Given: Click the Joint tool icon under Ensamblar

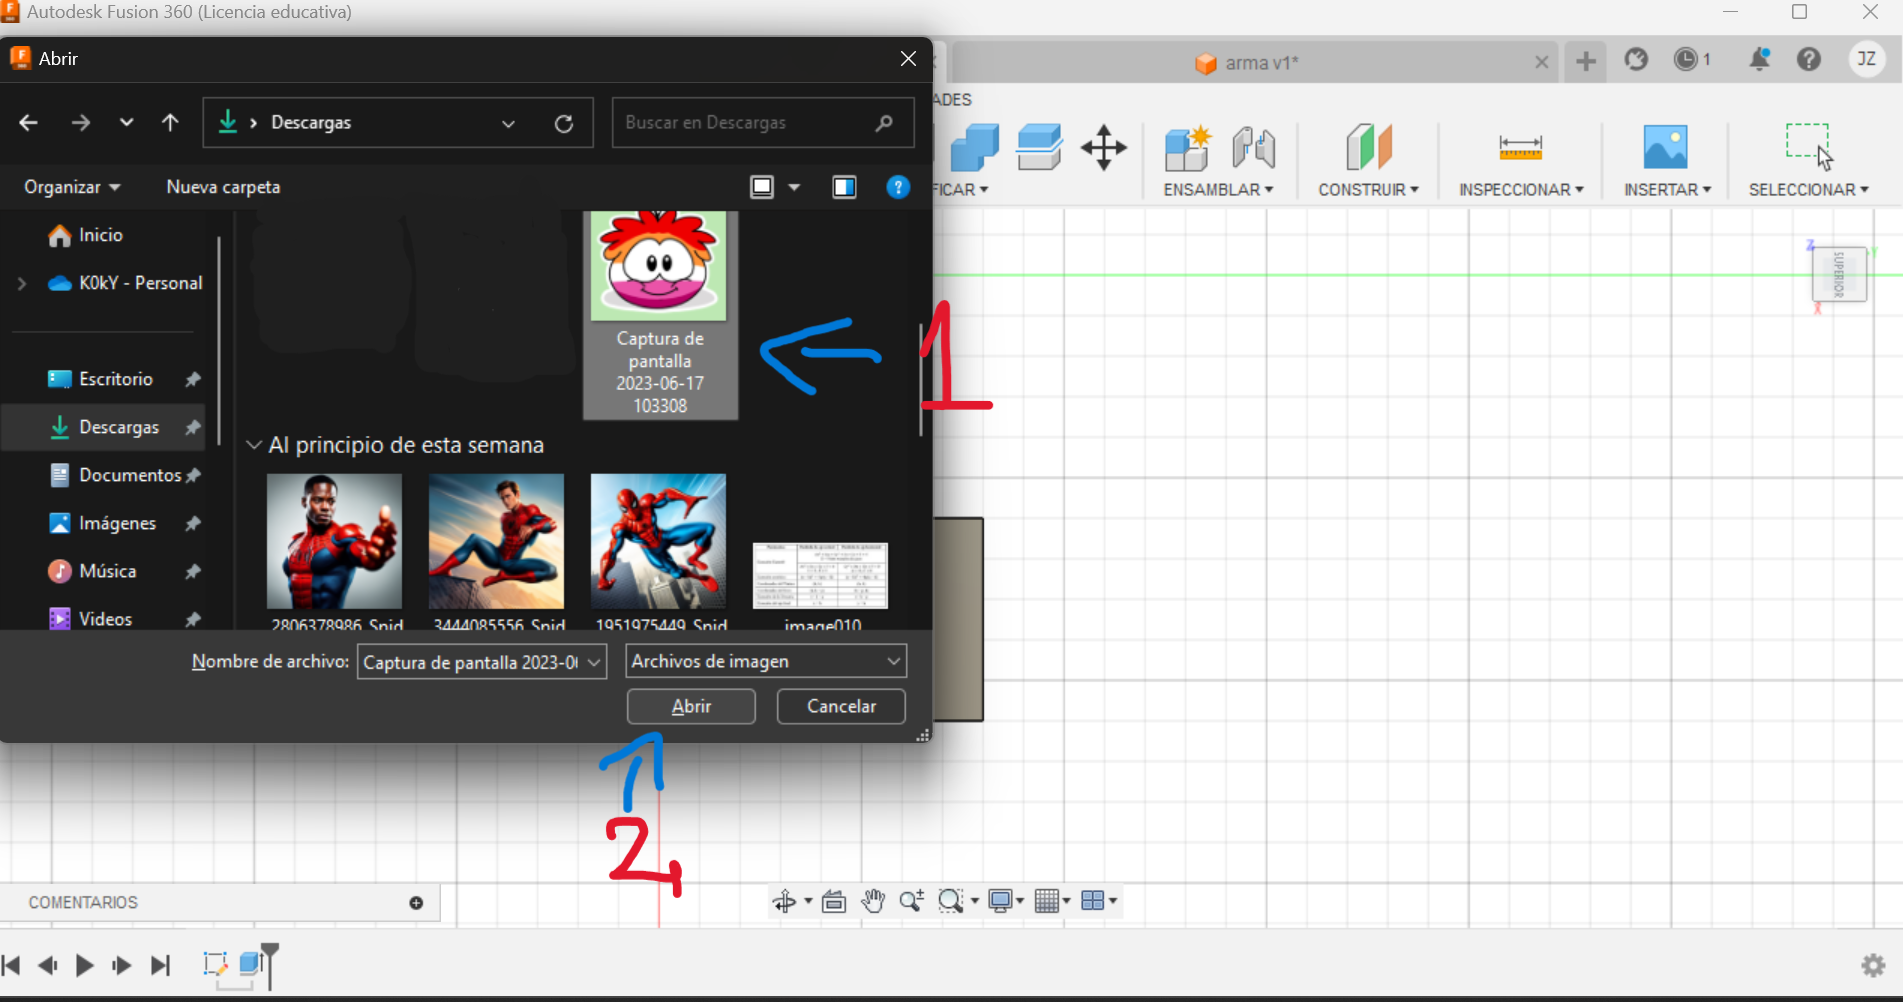Looking at the screenshot, I should [x=1253, y=148].
